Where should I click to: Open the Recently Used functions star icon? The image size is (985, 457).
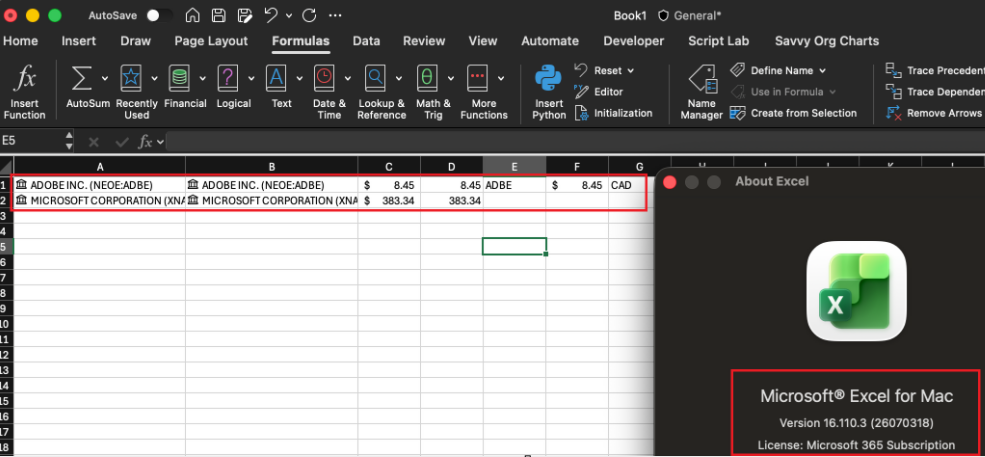(x=130, y=78)
